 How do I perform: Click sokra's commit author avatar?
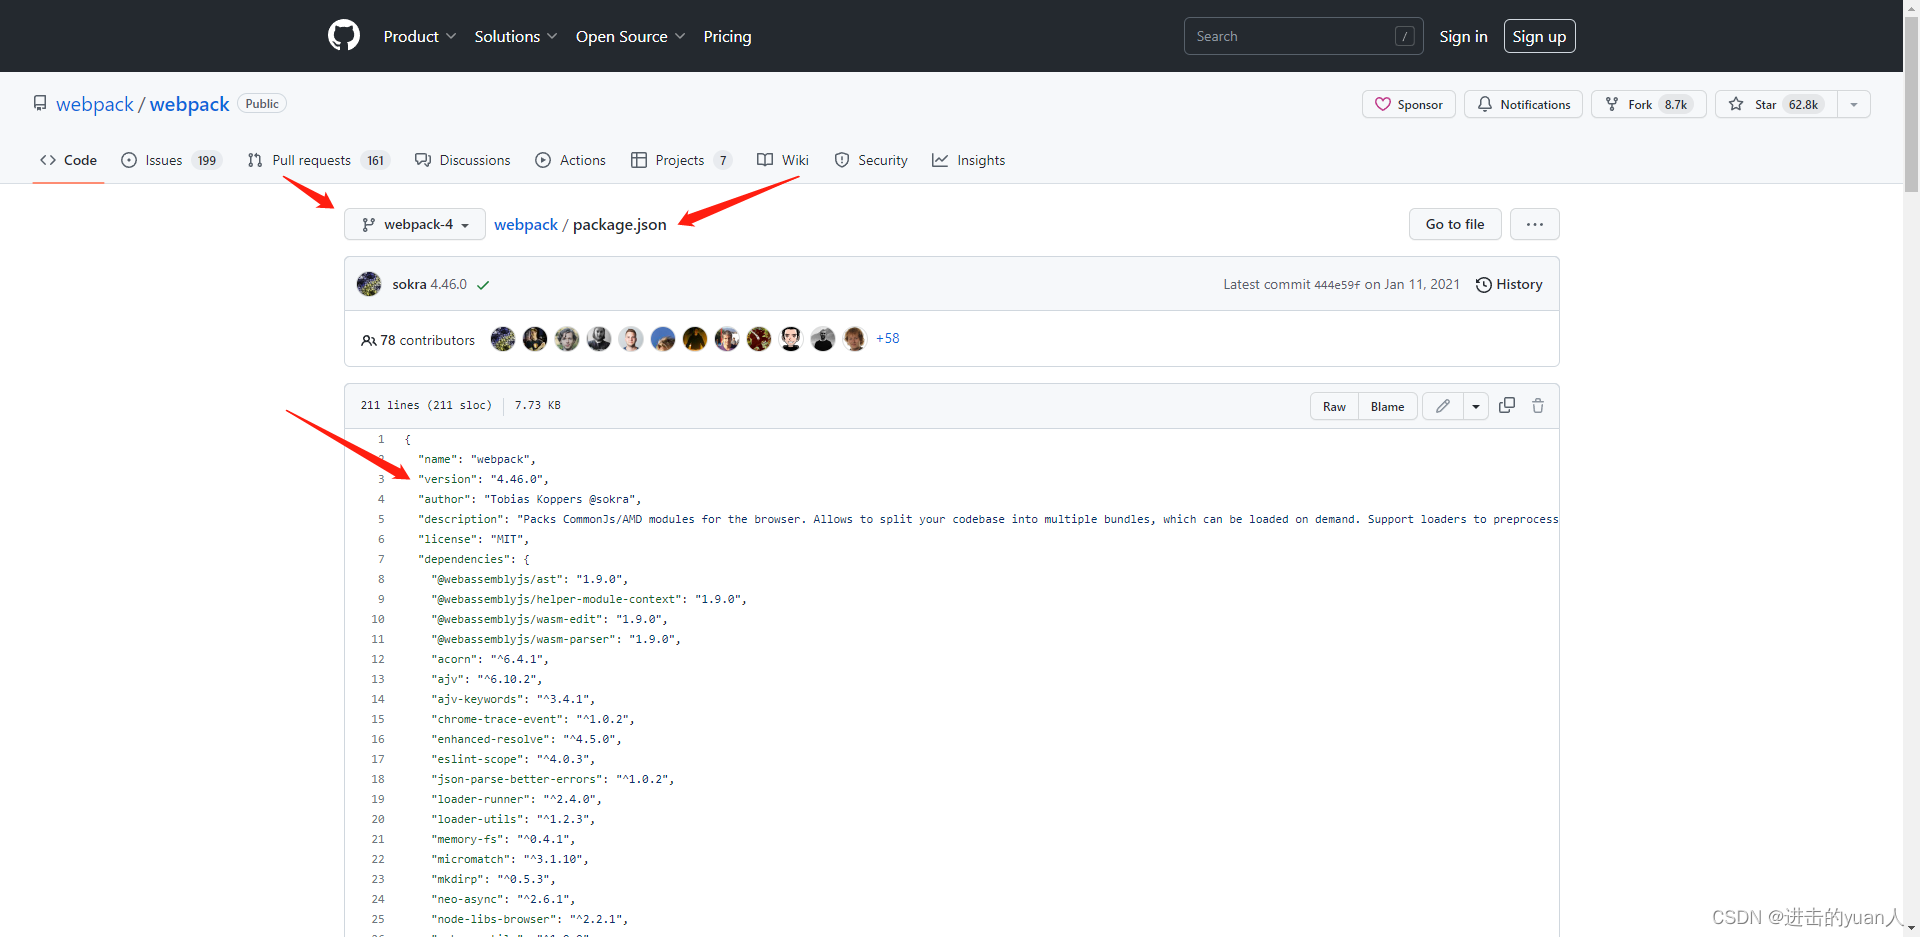click(x=369, y=284)
